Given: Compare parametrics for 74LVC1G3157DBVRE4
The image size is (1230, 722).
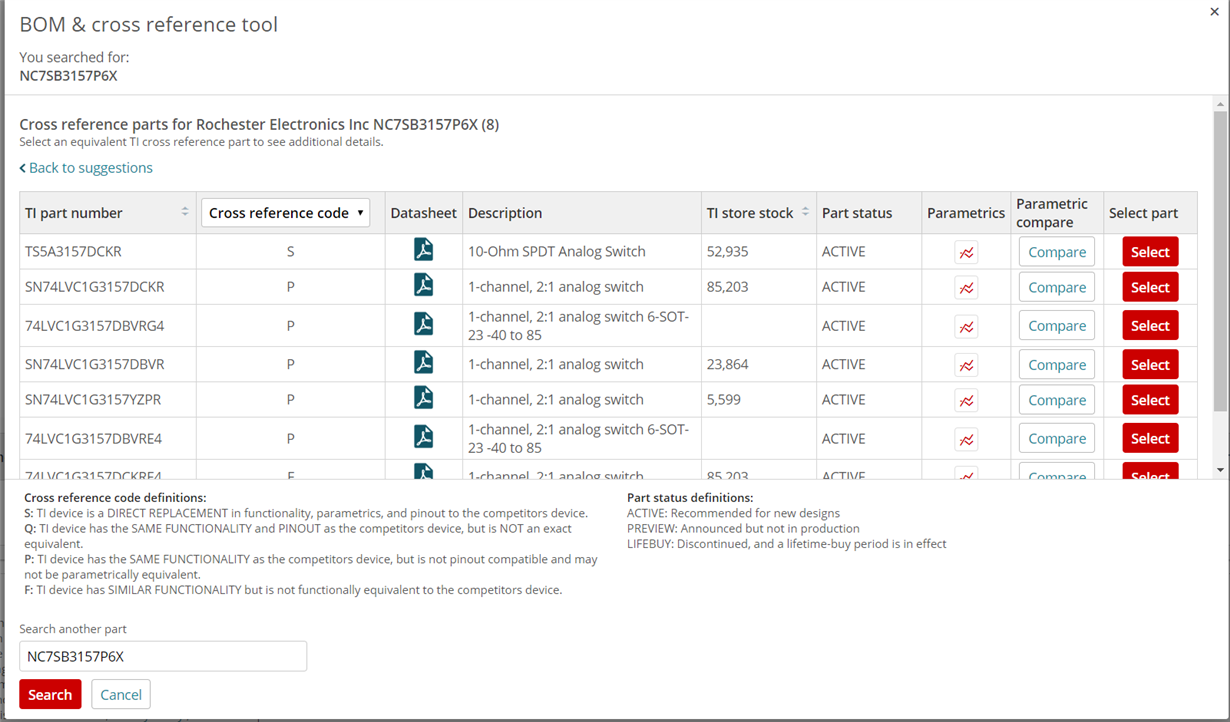Looking at the screenshot, I should [x=1057, y=438].
